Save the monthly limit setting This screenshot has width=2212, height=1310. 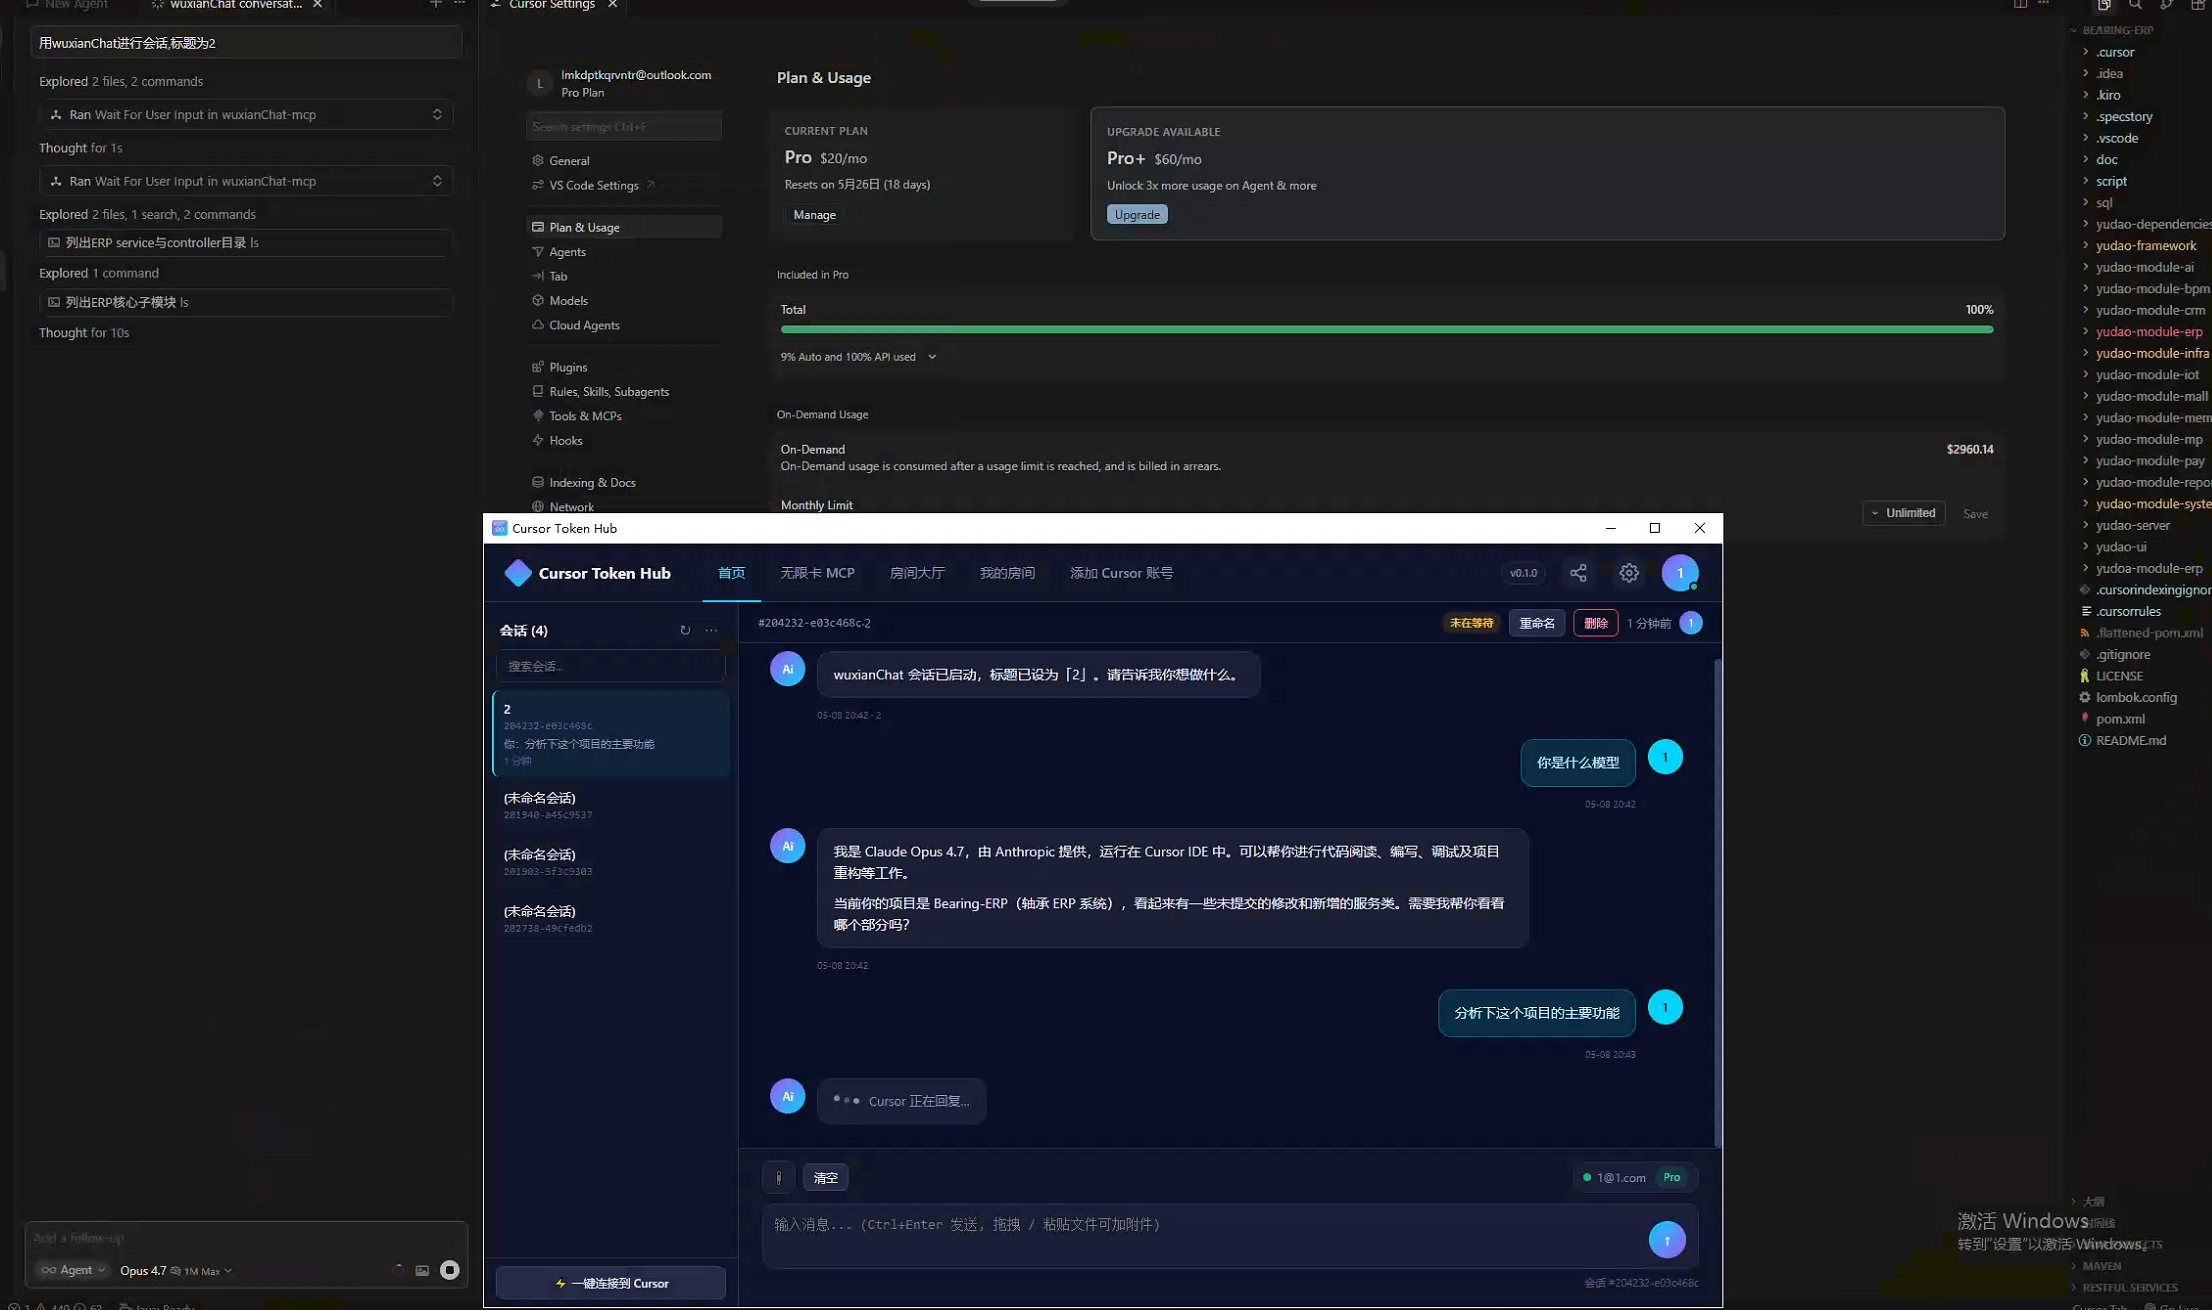point(1975,514)
